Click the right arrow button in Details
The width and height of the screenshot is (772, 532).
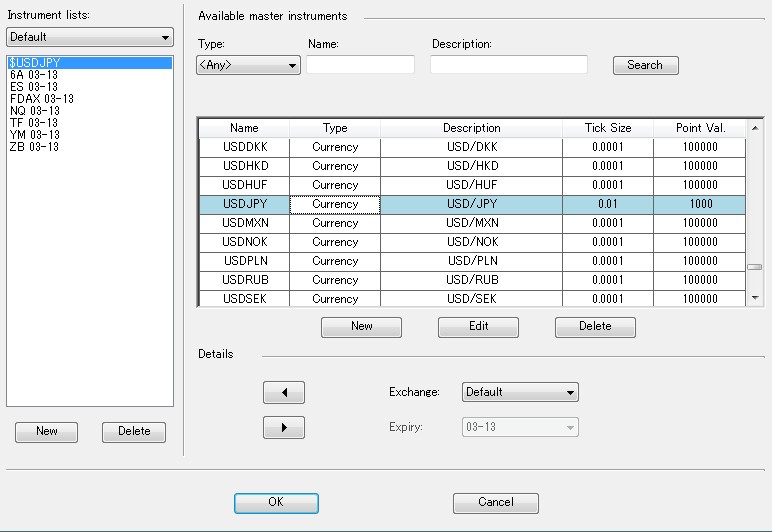(x=283, y=427)
